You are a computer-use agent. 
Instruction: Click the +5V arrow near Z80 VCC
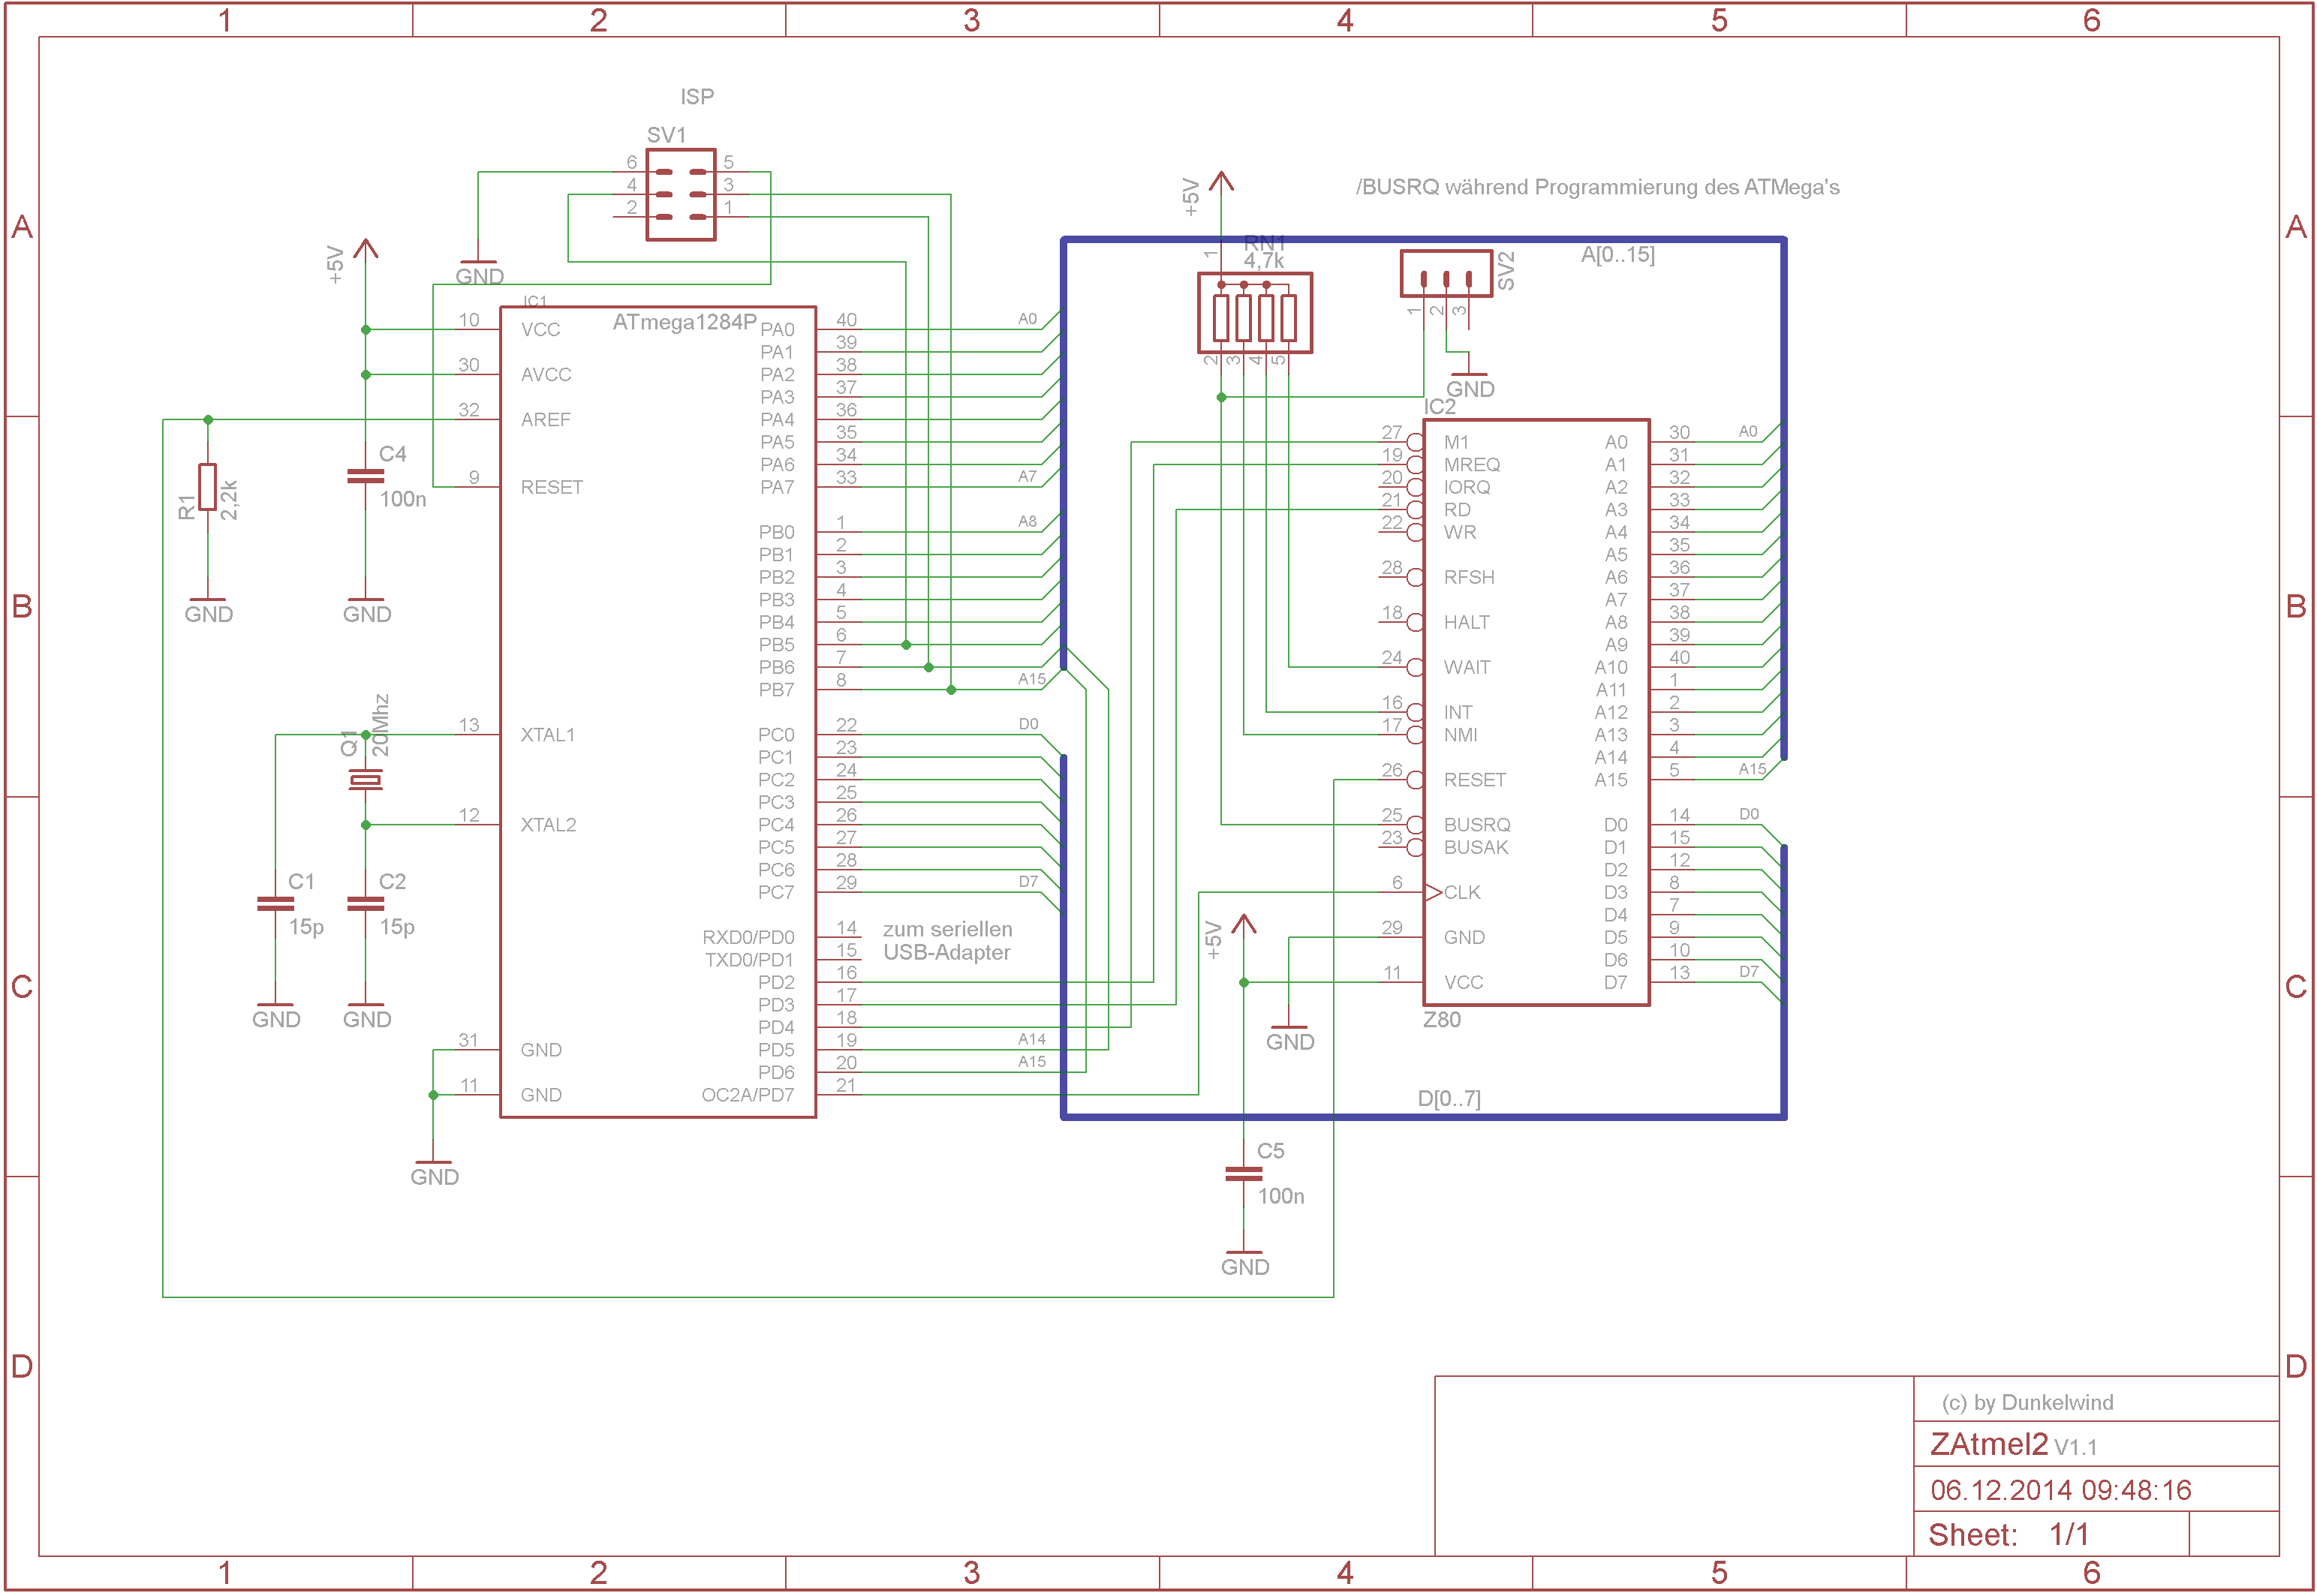(x=1243, y=925)
